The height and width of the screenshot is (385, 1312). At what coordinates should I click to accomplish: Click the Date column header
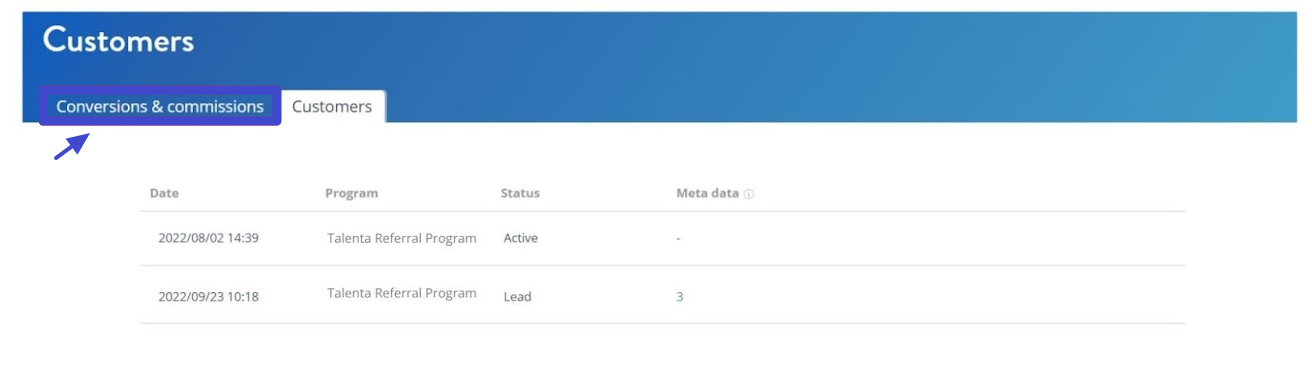[164, 193]
